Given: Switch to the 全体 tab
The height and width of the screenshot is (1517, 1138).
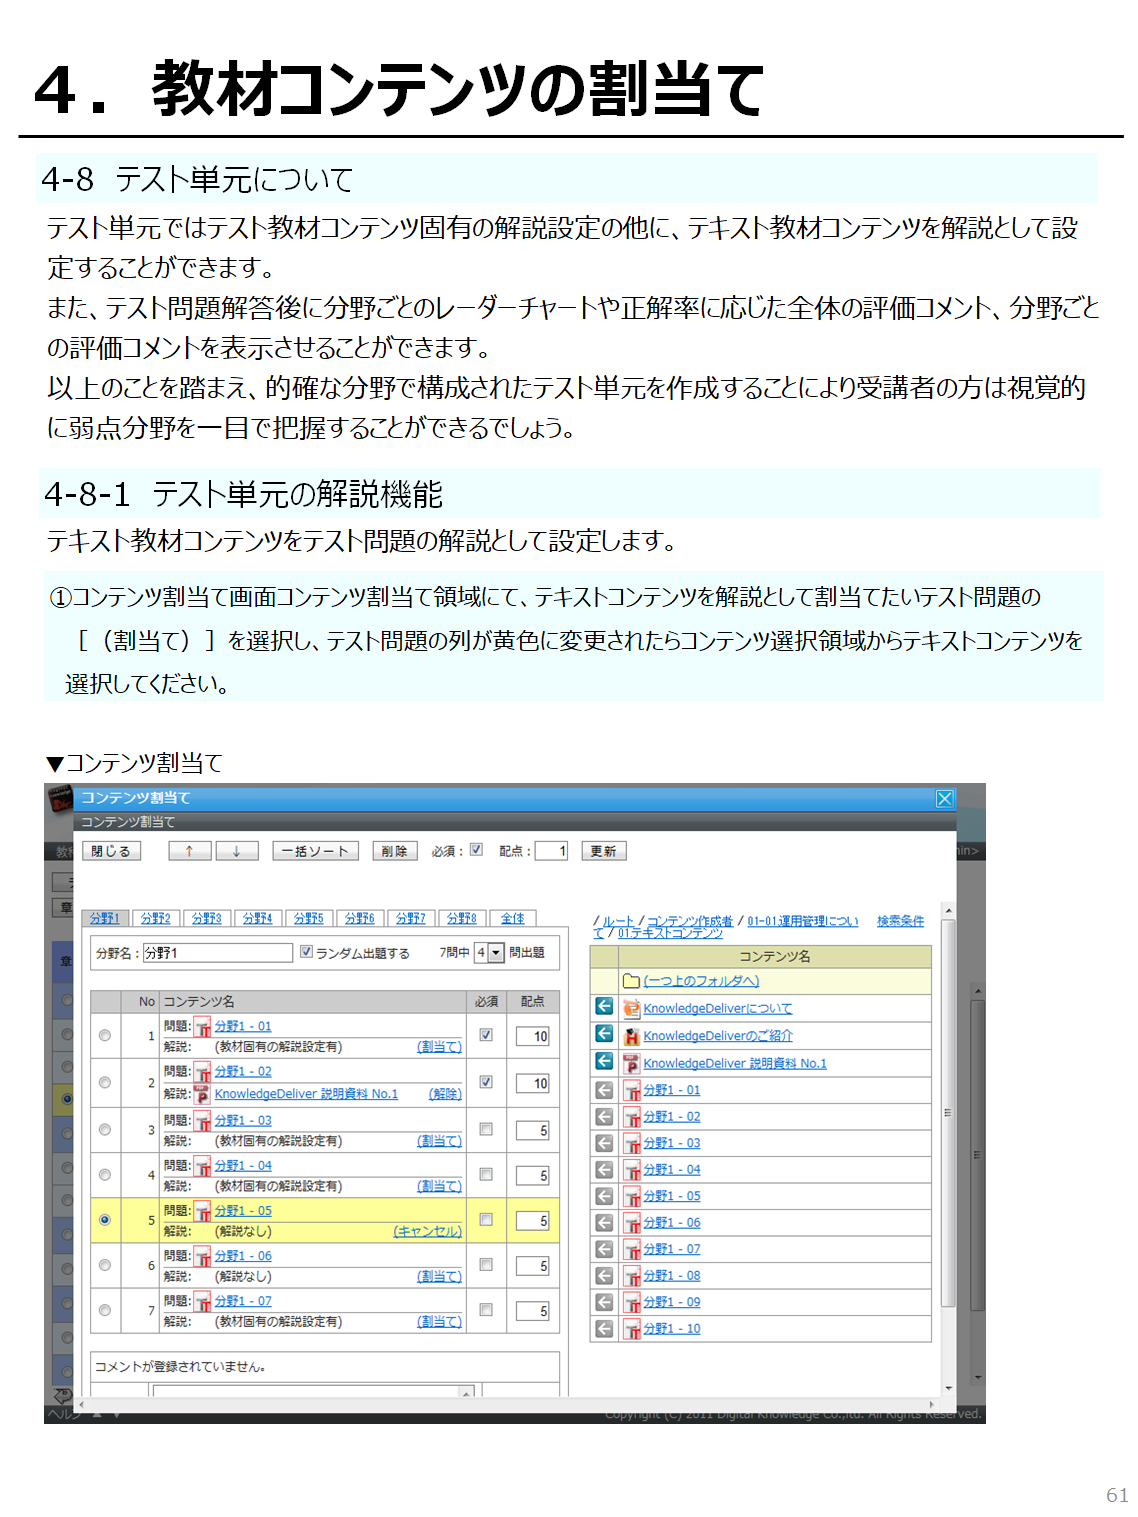Looking at the screenshot, I should click(x=513, y=918).
